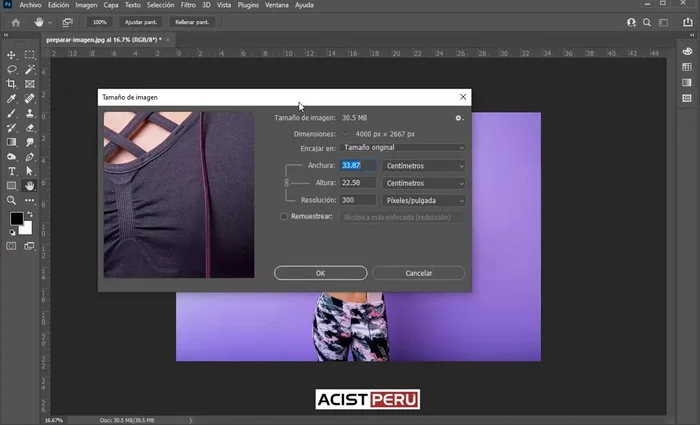This screenshot has width=700, height=425.
Task: Open the dialog gear settings menu
Action: pyautogui.click(x=459, y=118)
